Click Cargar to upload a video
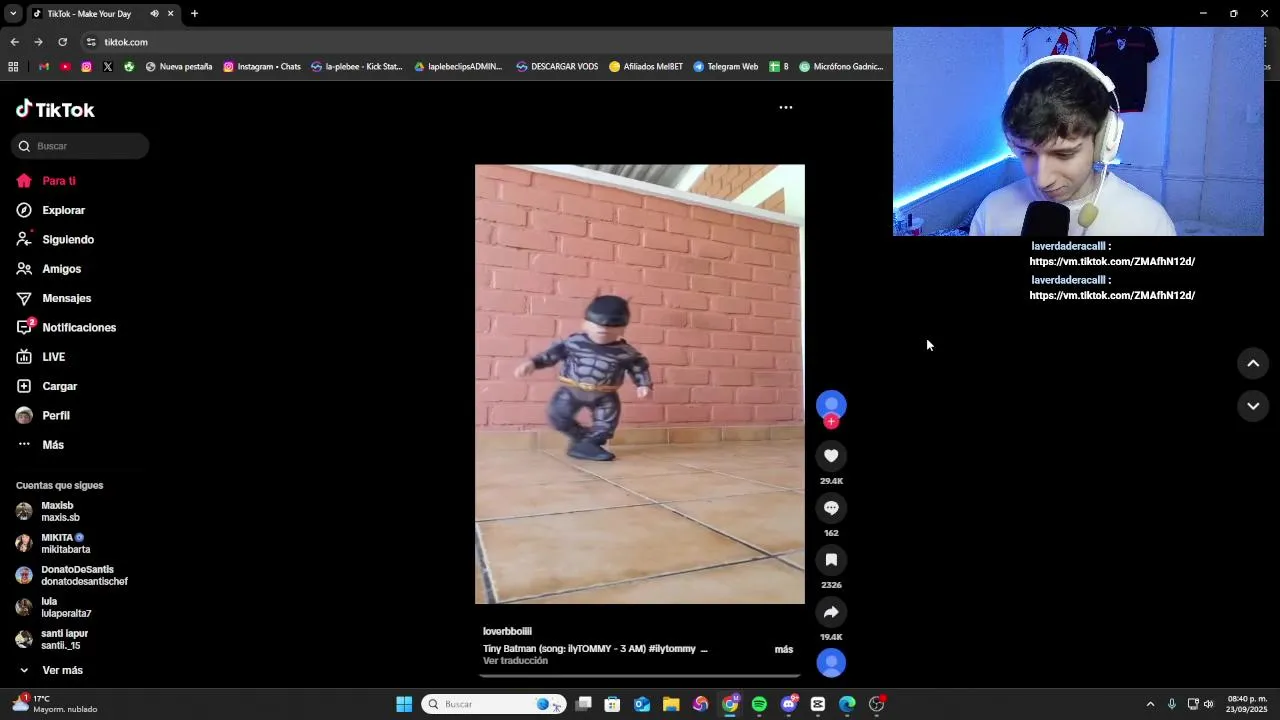Image resolution: width=1280 pixels, height=720 pixels. click(47, 386)
